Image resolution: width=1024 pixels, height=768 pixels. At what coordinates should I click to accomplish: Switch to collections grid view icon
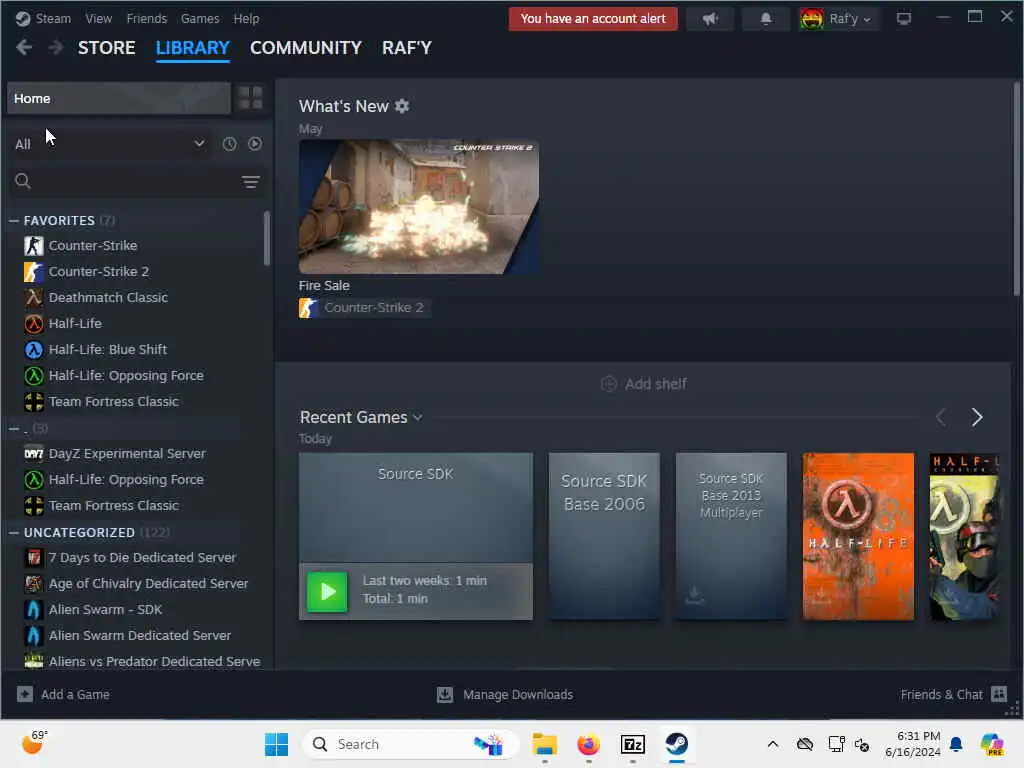point(250,99)
